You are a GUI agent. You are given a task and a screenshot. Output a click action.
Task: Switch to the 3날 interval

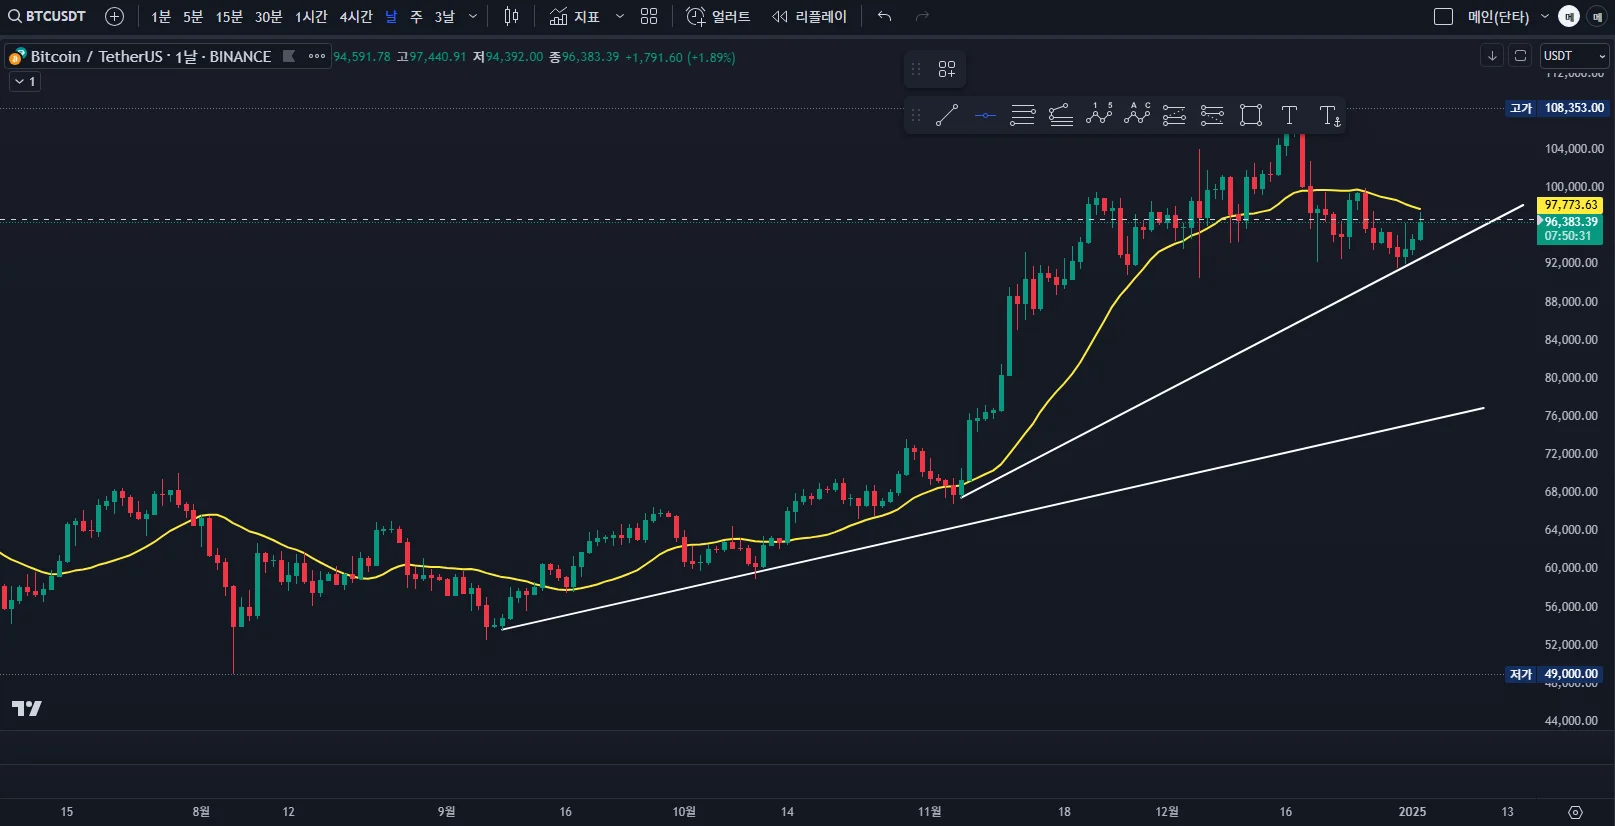(x=444, y=17)
